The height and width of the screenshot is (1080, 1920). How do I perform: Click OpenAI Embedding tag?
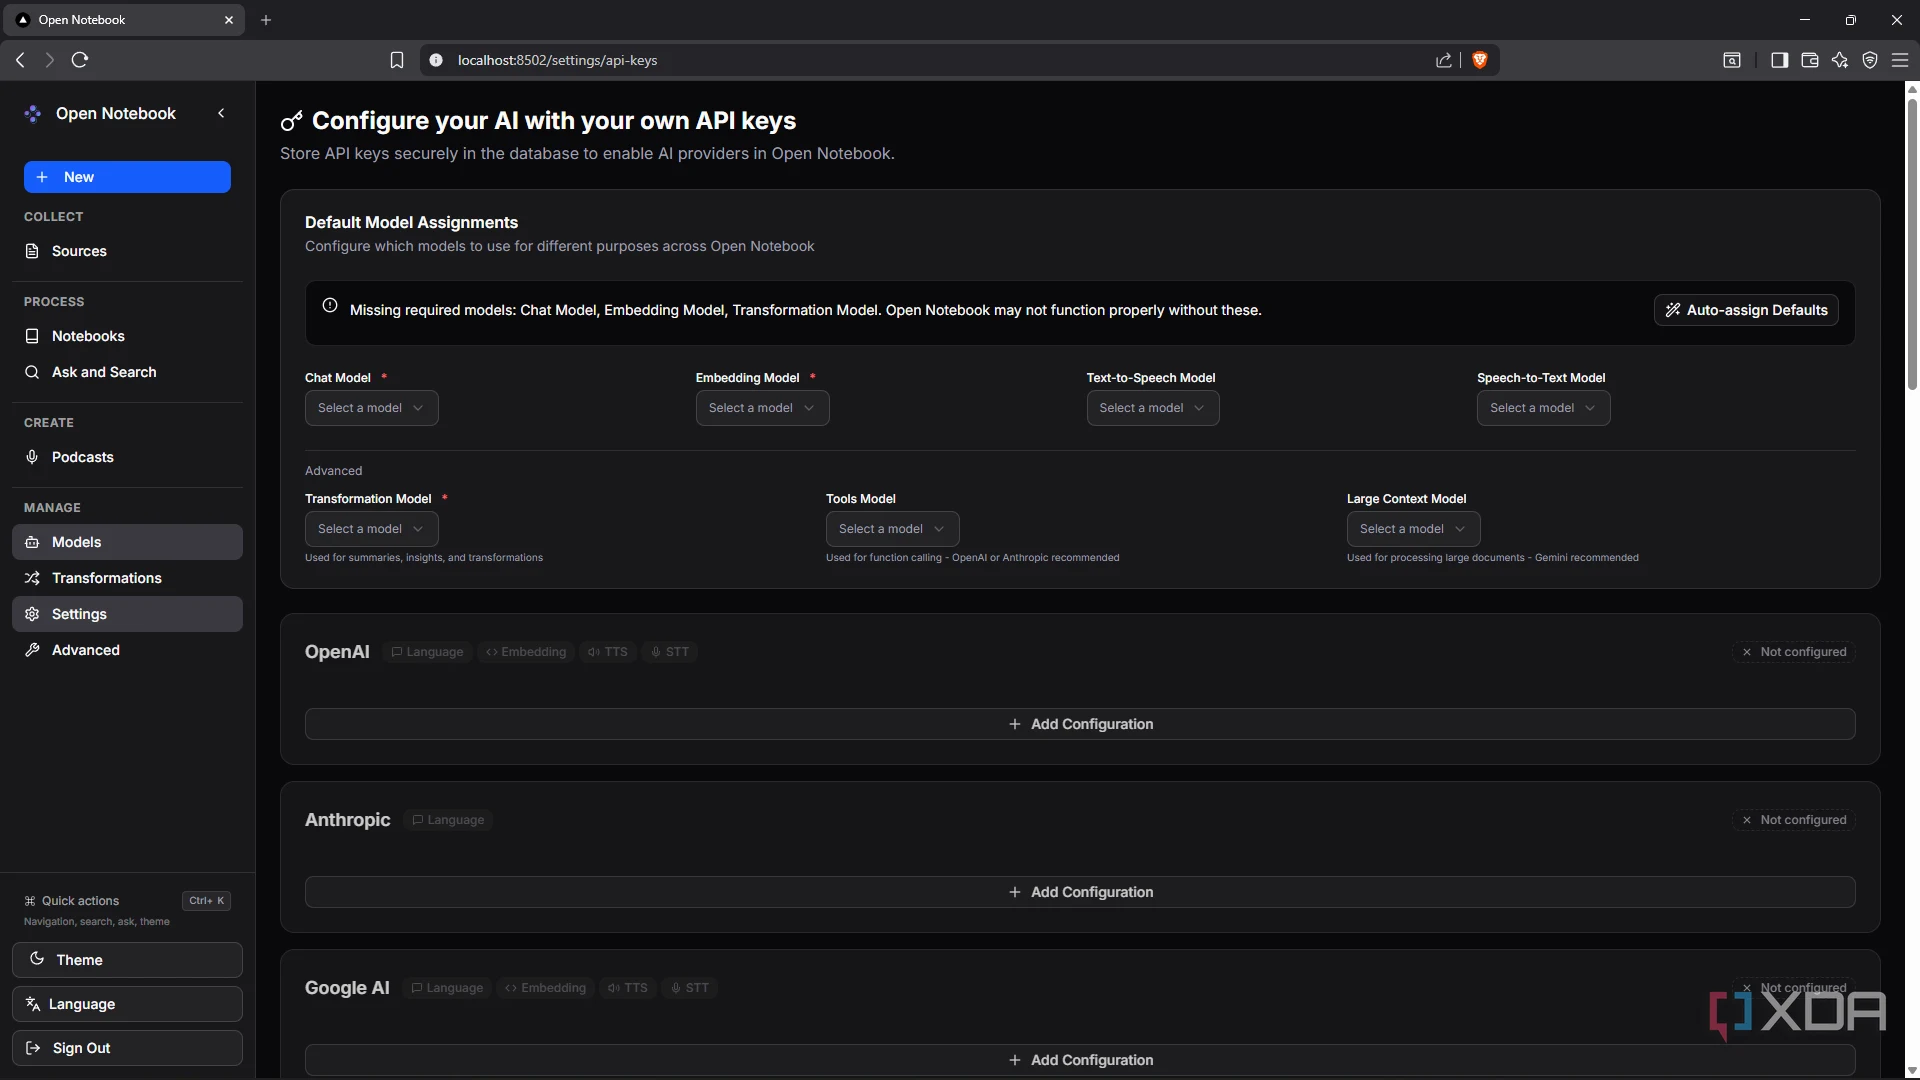(526, 652)
